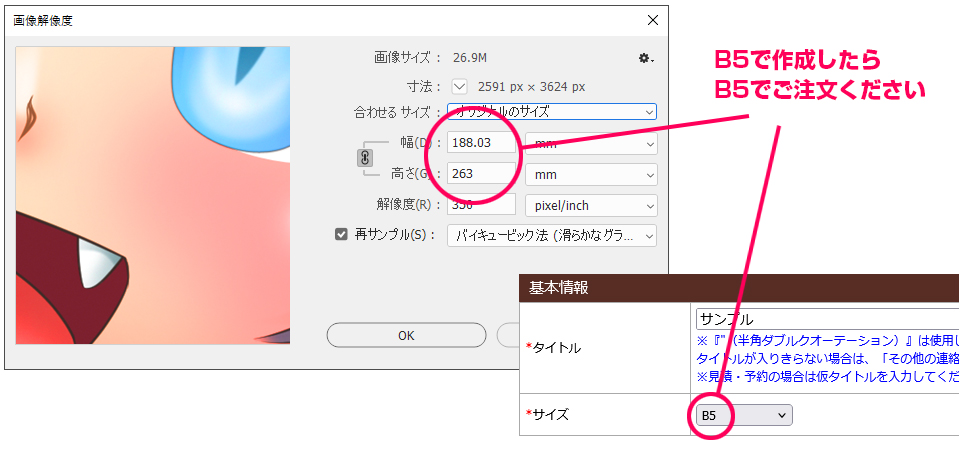Click the 画像解像度 dialog title
This screenshot has width=963, height=466.
43,20
